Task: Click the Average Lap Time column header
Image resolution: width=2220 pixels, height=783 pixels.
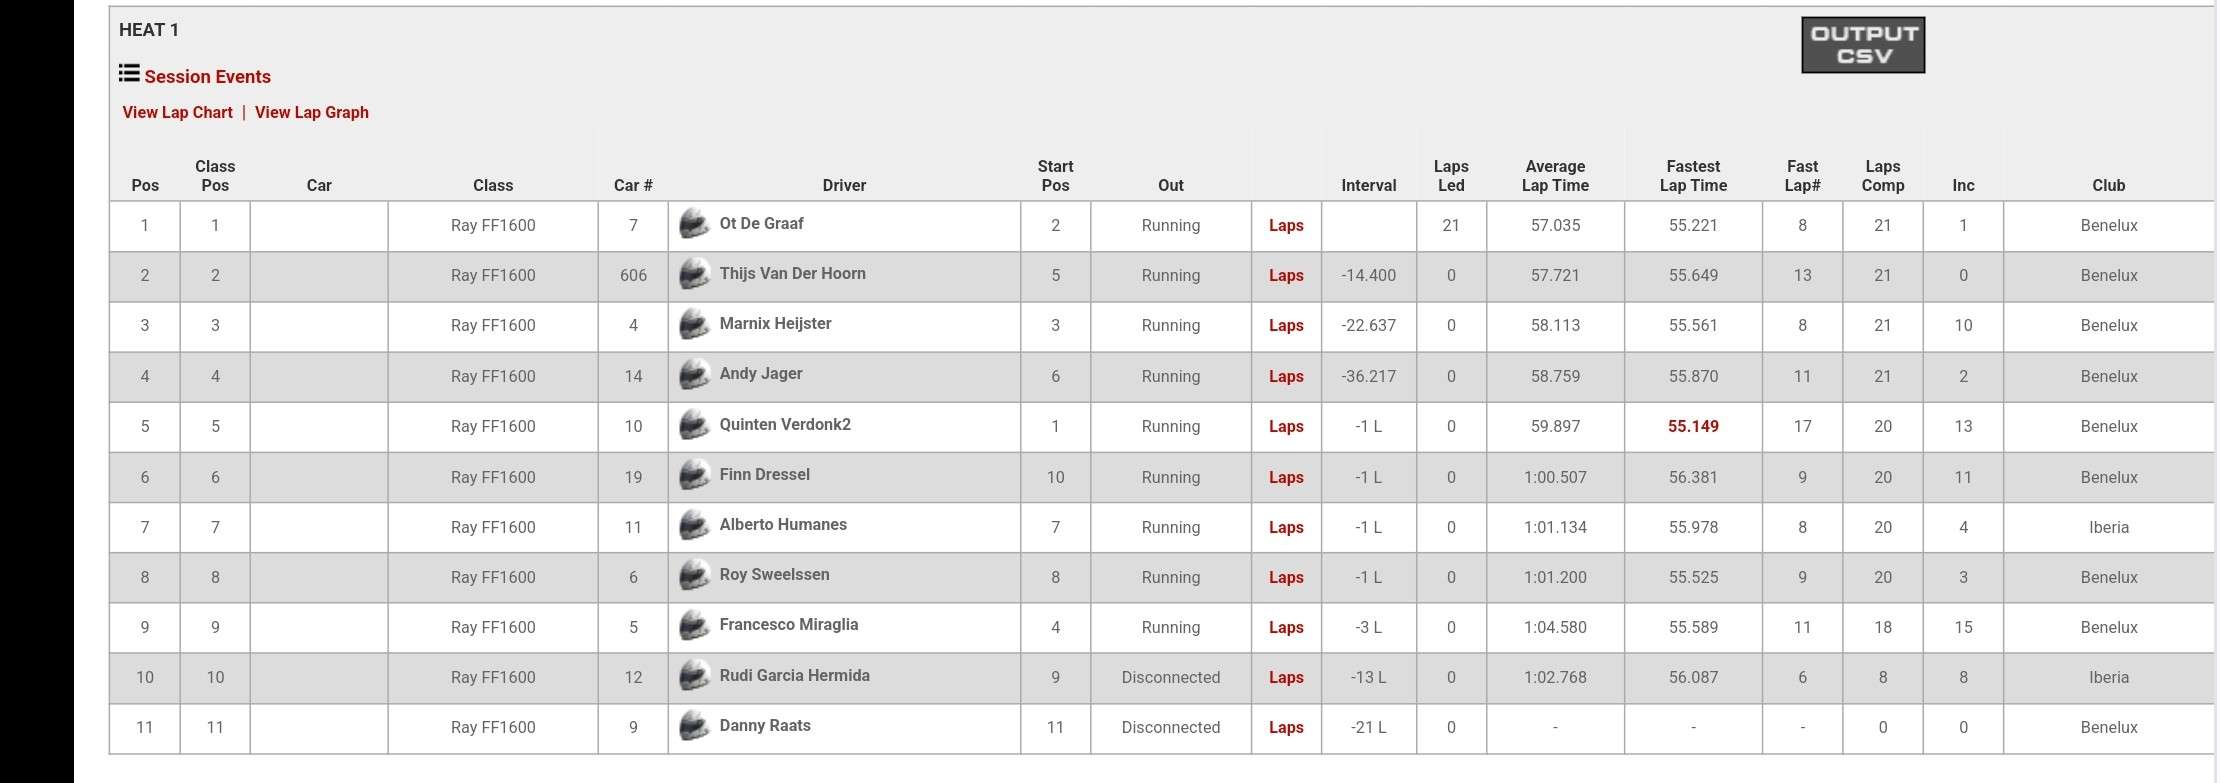Action: tap(1555, 176)
